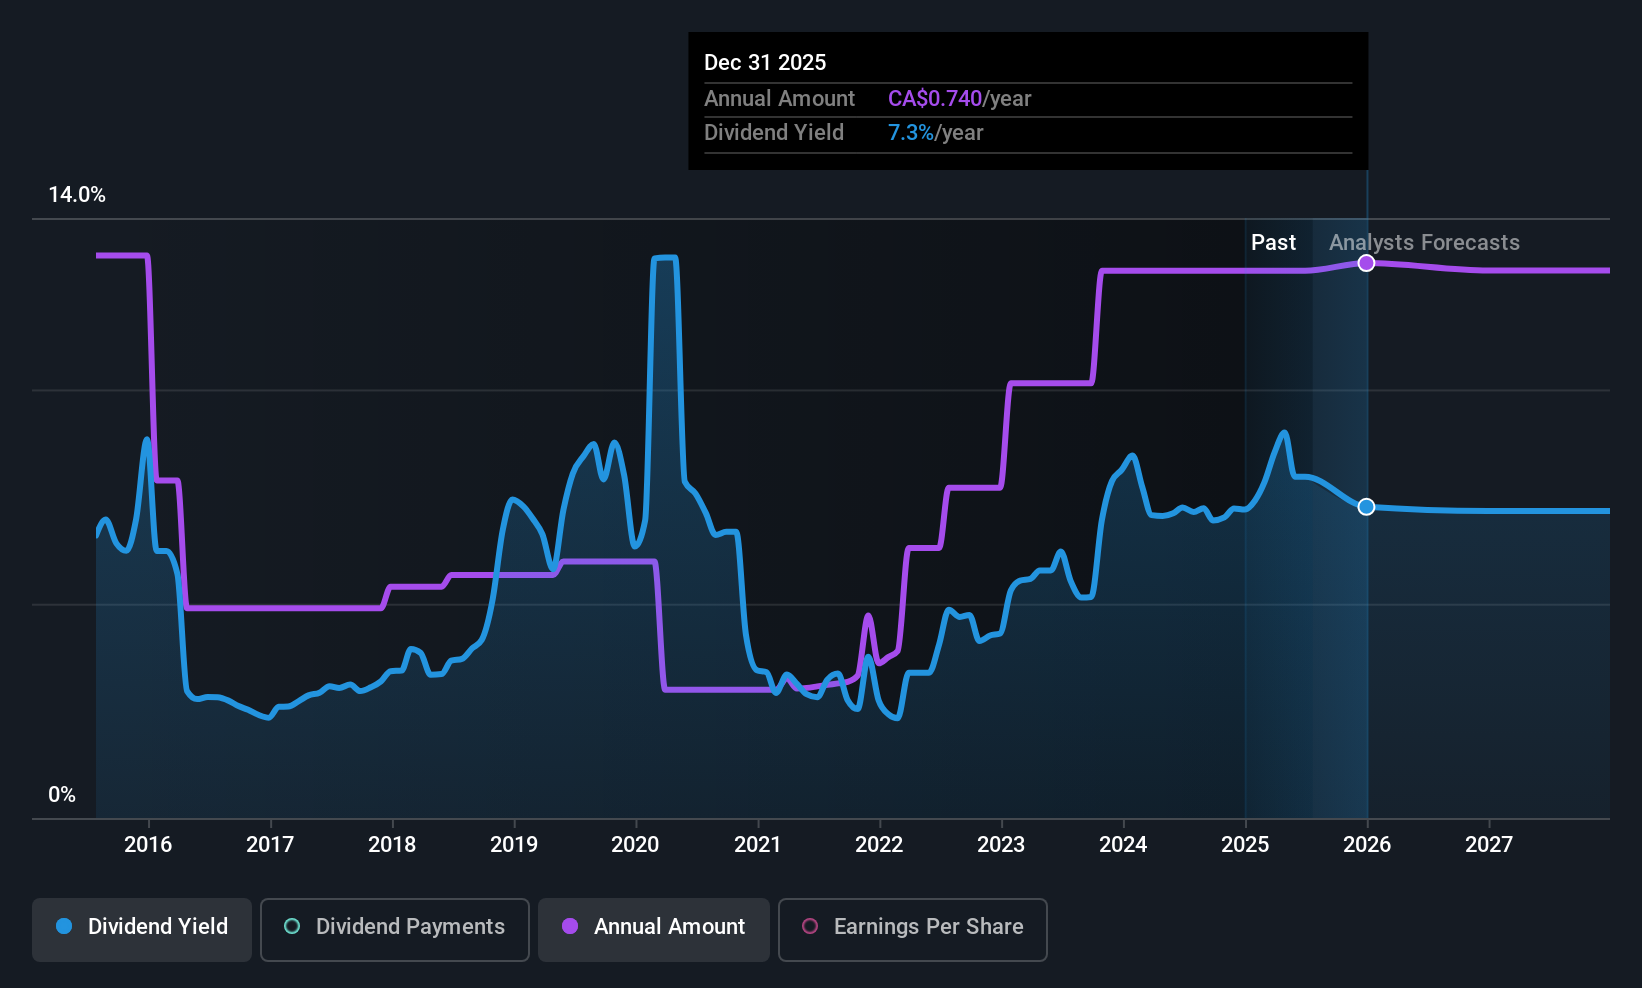Click the 2025 x-axis label
This screenshot has width=1642, height=988.
[x=1245, y=845]
